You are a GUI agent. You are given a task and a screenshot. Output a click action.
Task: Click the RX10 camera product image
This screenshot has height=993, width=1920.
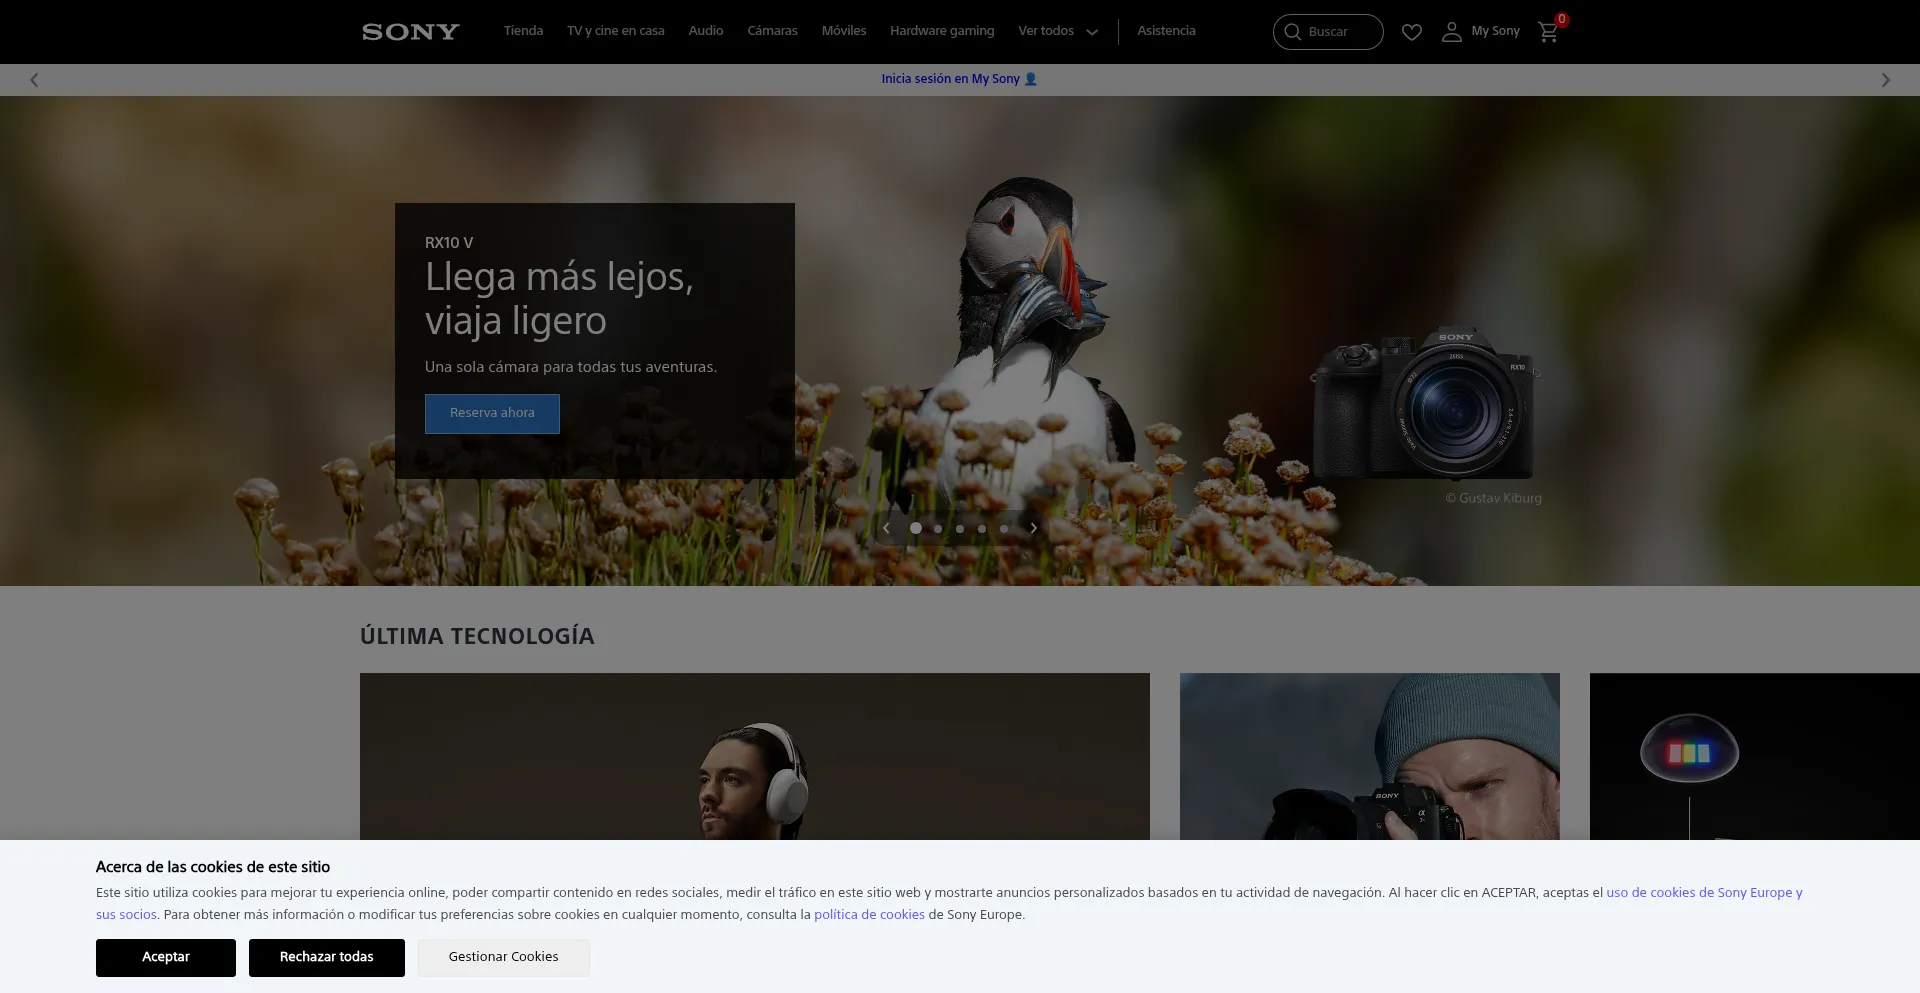(1426, 404)
